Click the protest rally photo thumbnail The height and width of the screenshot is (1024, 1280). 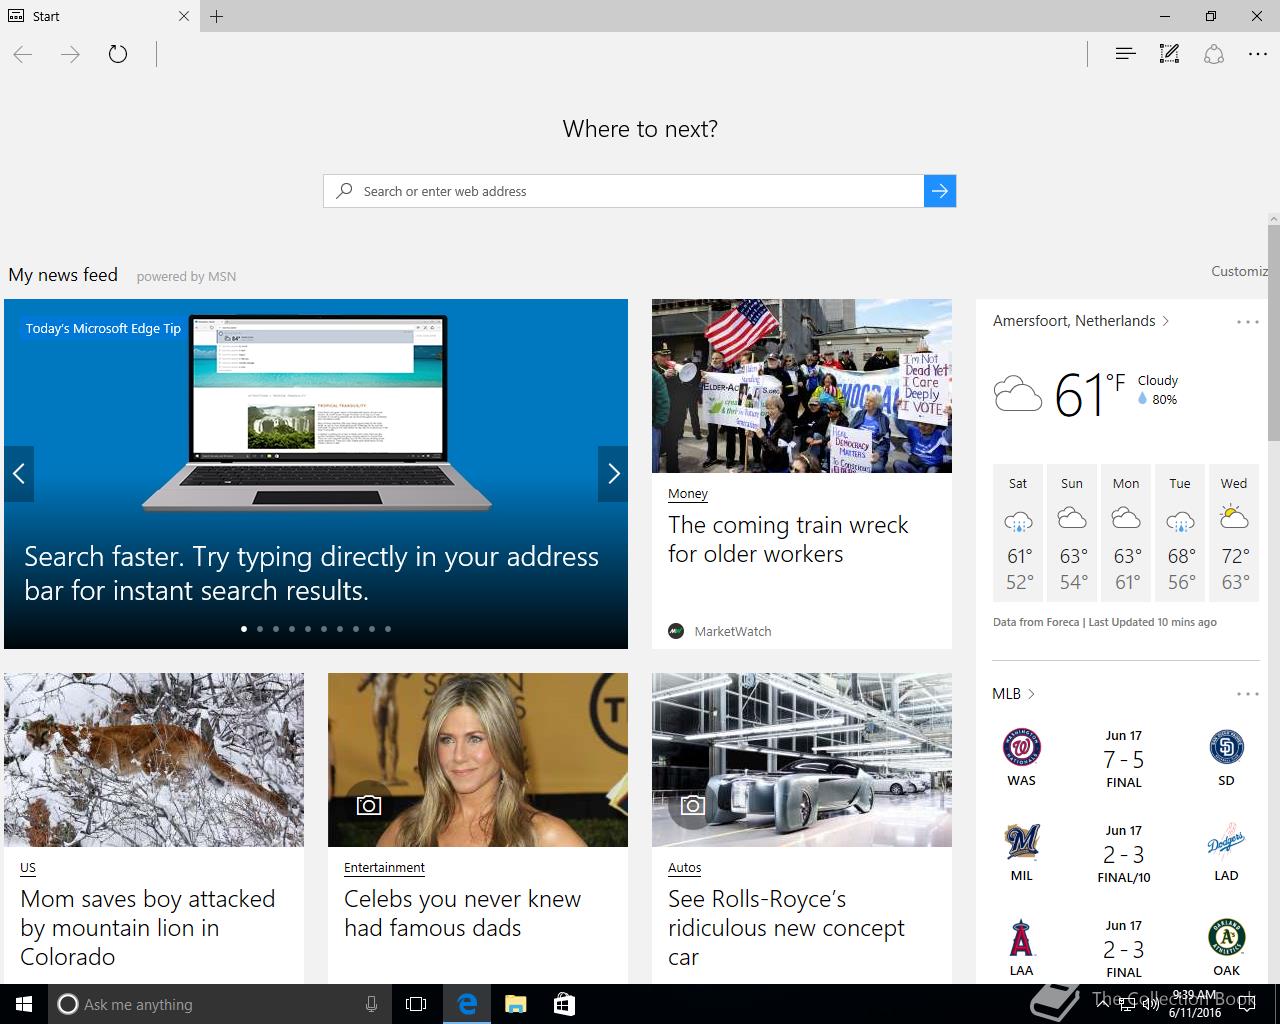(x=802, y=386)
